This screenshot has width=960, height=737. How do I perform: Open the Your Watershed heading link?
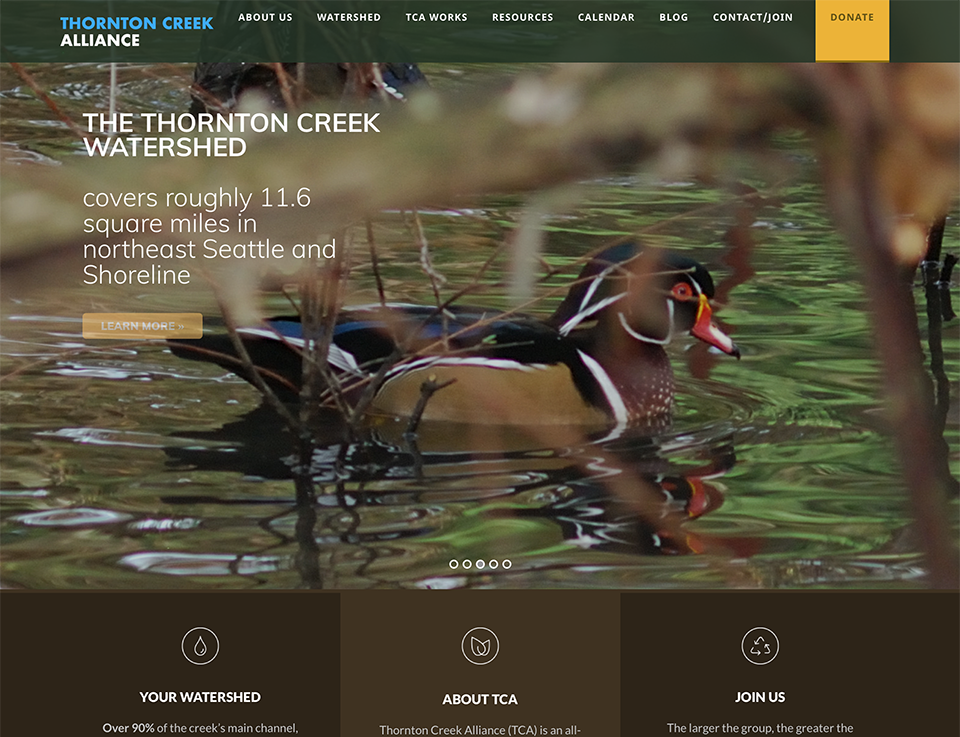pos(200,697)
